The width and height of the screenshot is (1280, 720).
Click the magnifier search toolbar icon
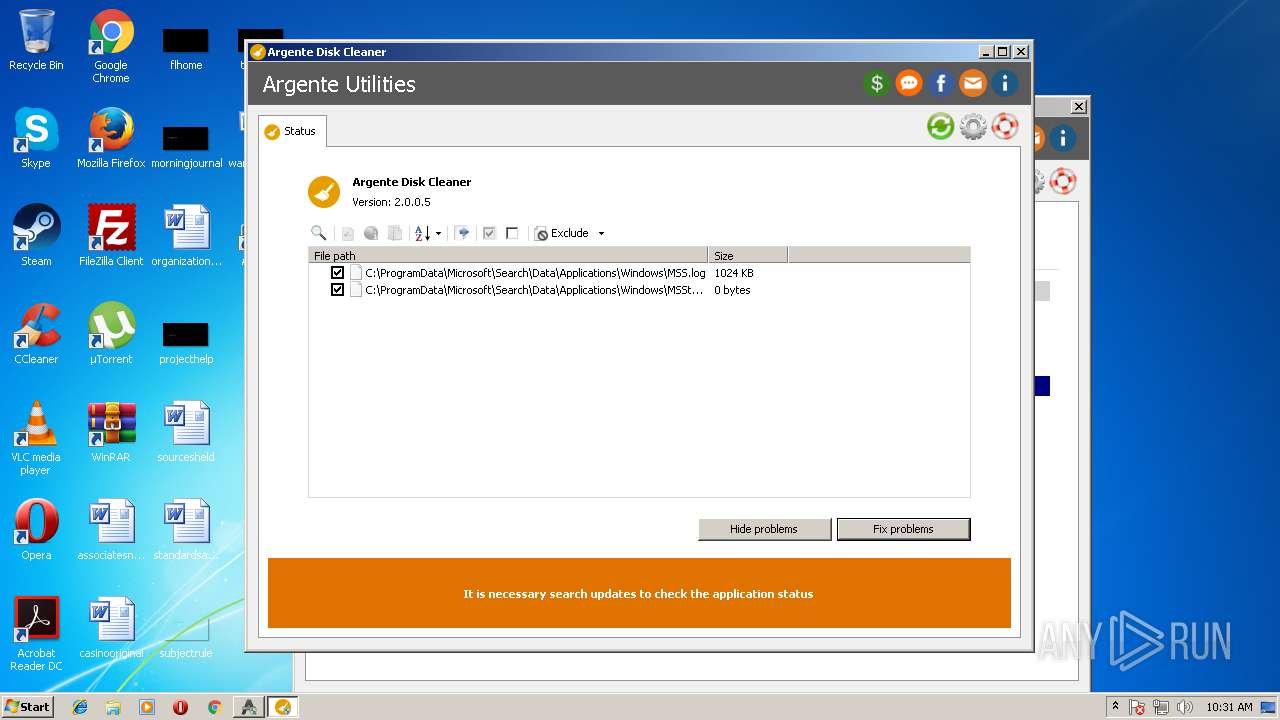[x=319, y=233]
